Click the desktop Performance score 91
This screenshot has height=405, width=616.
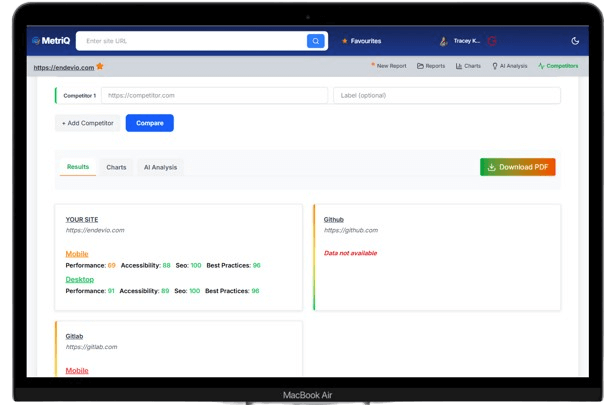[x=111, y=291]
